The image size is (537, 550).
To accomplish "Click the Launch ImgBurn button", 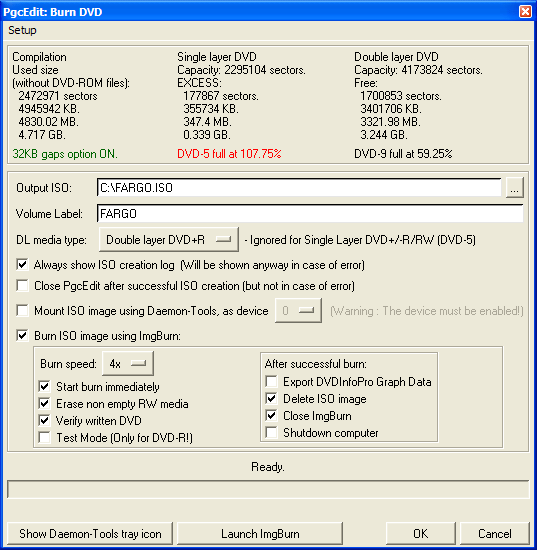I will (x=260, y=534).
